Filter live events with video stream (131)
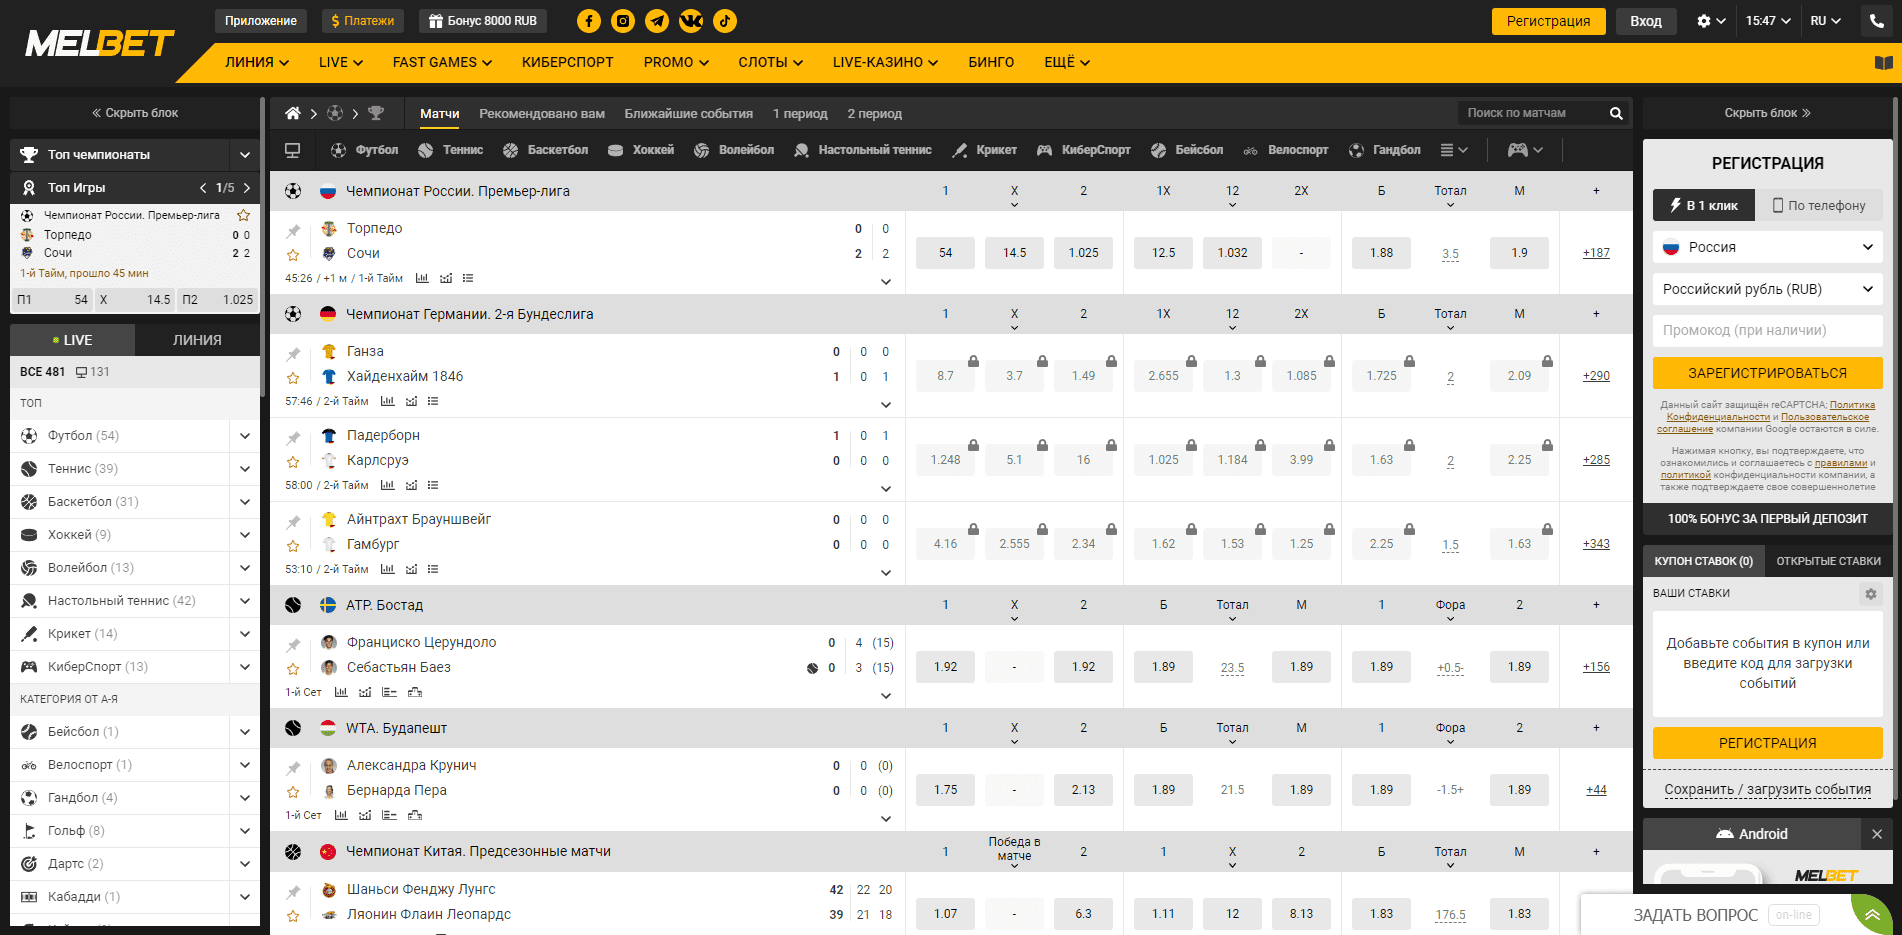This screenshot has width=1902, height=935. pyautogui.click(x=93, y=372)
